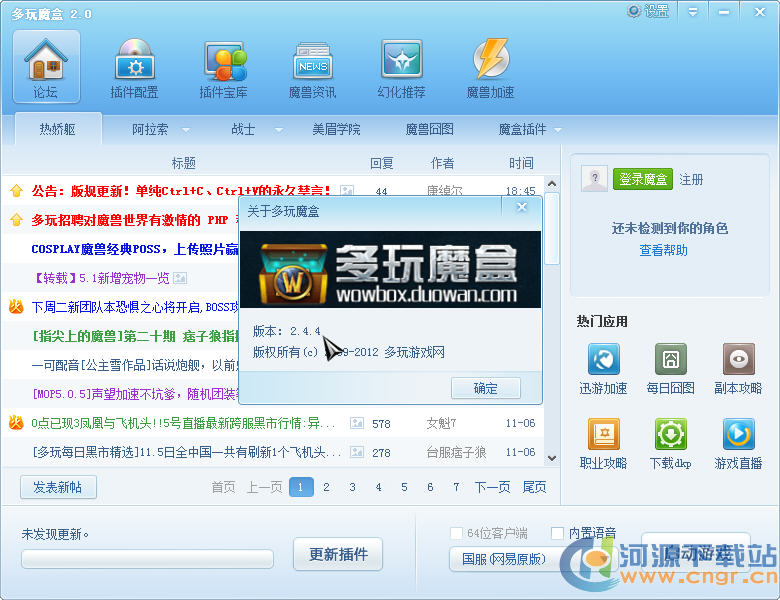Switch to the 魔兽囧图 tab
Viewport: 780px width, 600px height.
(x=430, y=129)
